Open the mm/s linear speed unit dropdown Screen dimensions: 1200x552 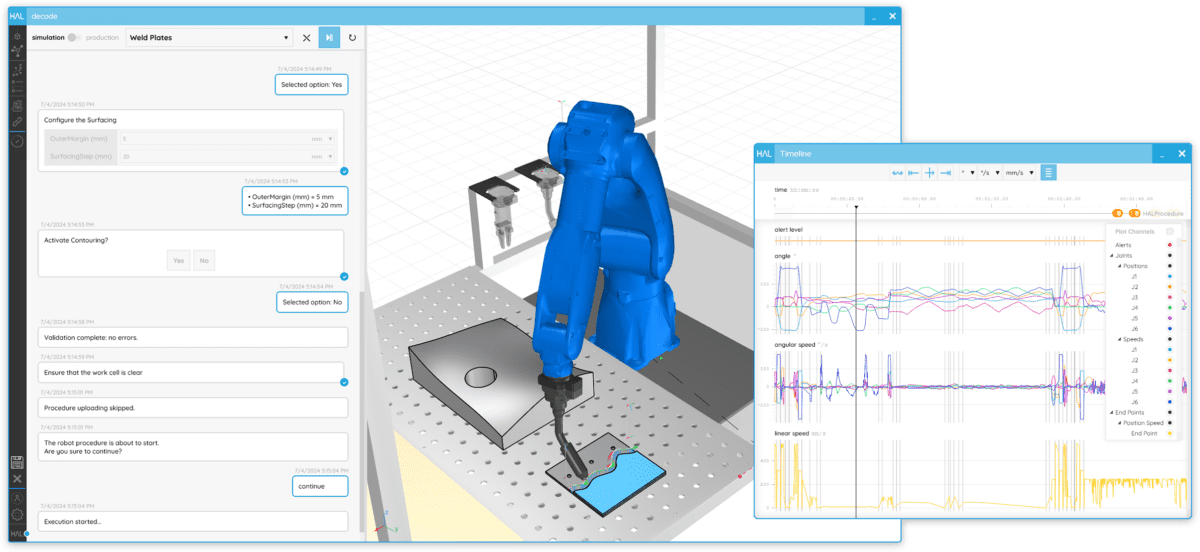point(1020,173)
